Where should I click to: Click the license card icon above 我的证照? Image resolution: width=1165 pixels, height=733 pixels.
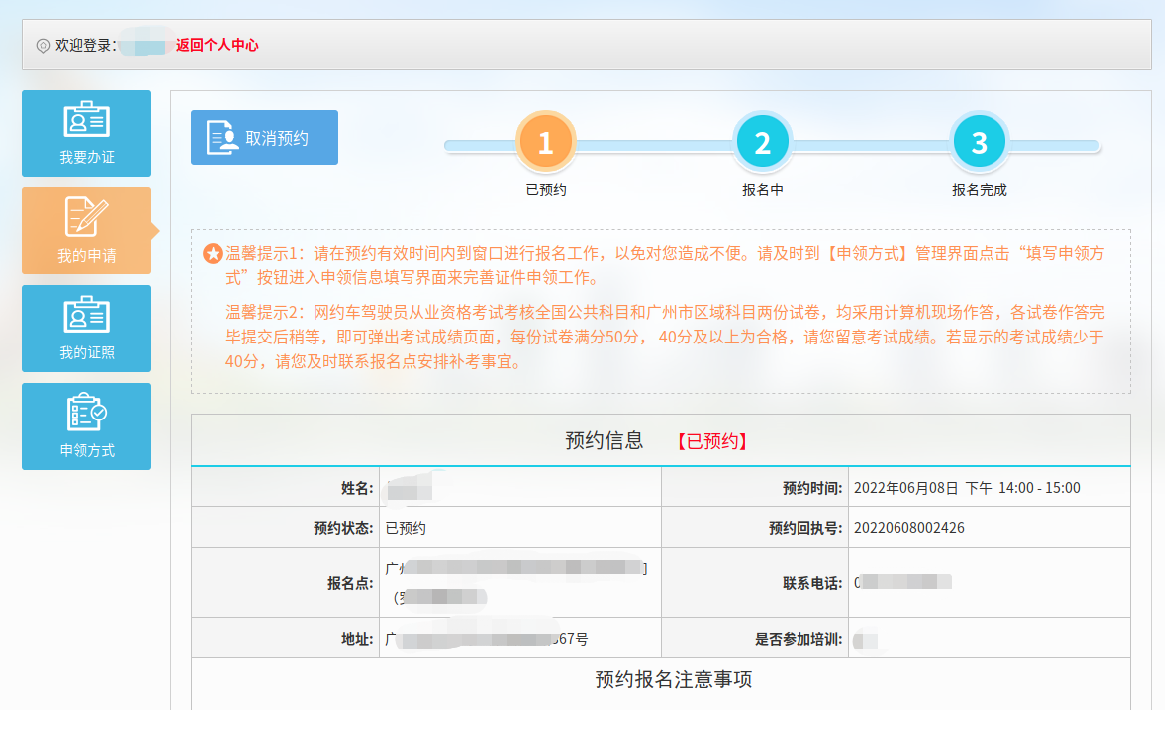[x=86, y=315]
